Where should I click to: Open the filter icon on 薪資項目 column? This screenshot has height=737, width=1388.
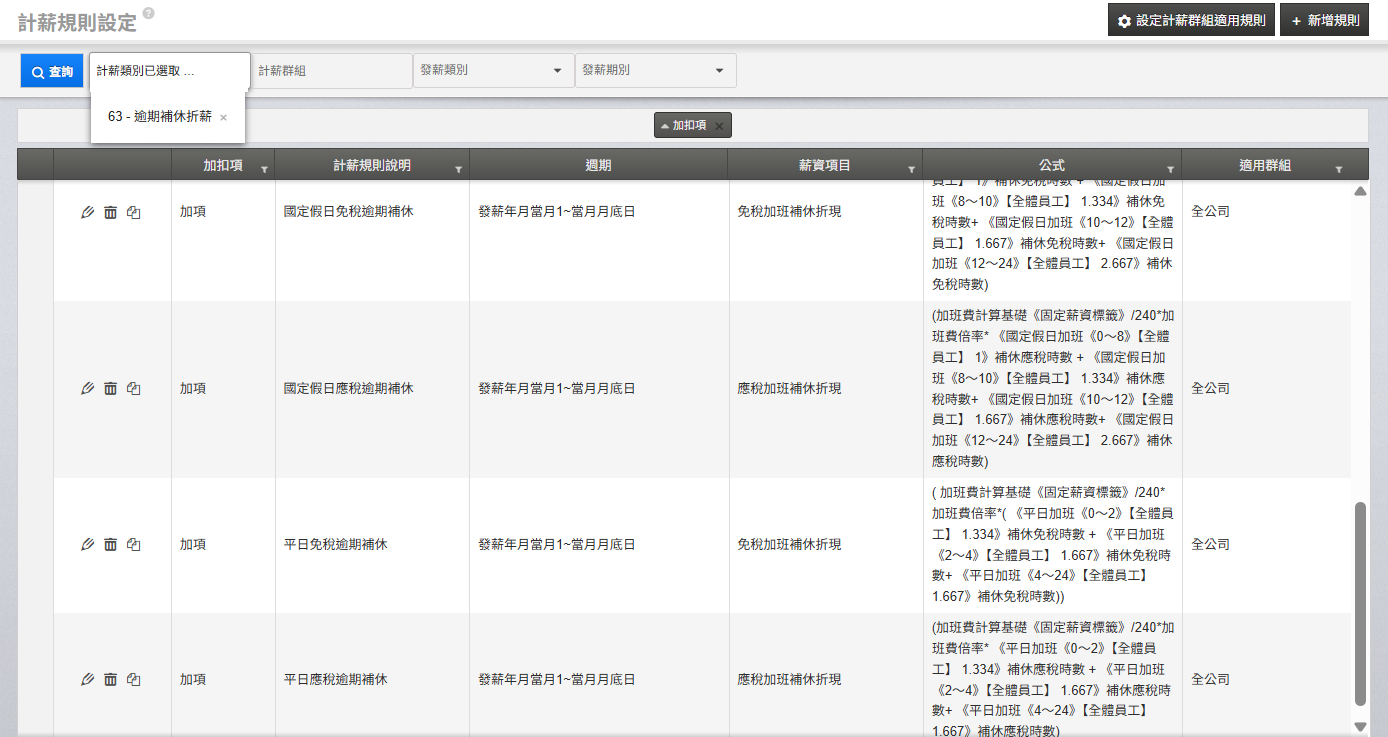[911, 170]
